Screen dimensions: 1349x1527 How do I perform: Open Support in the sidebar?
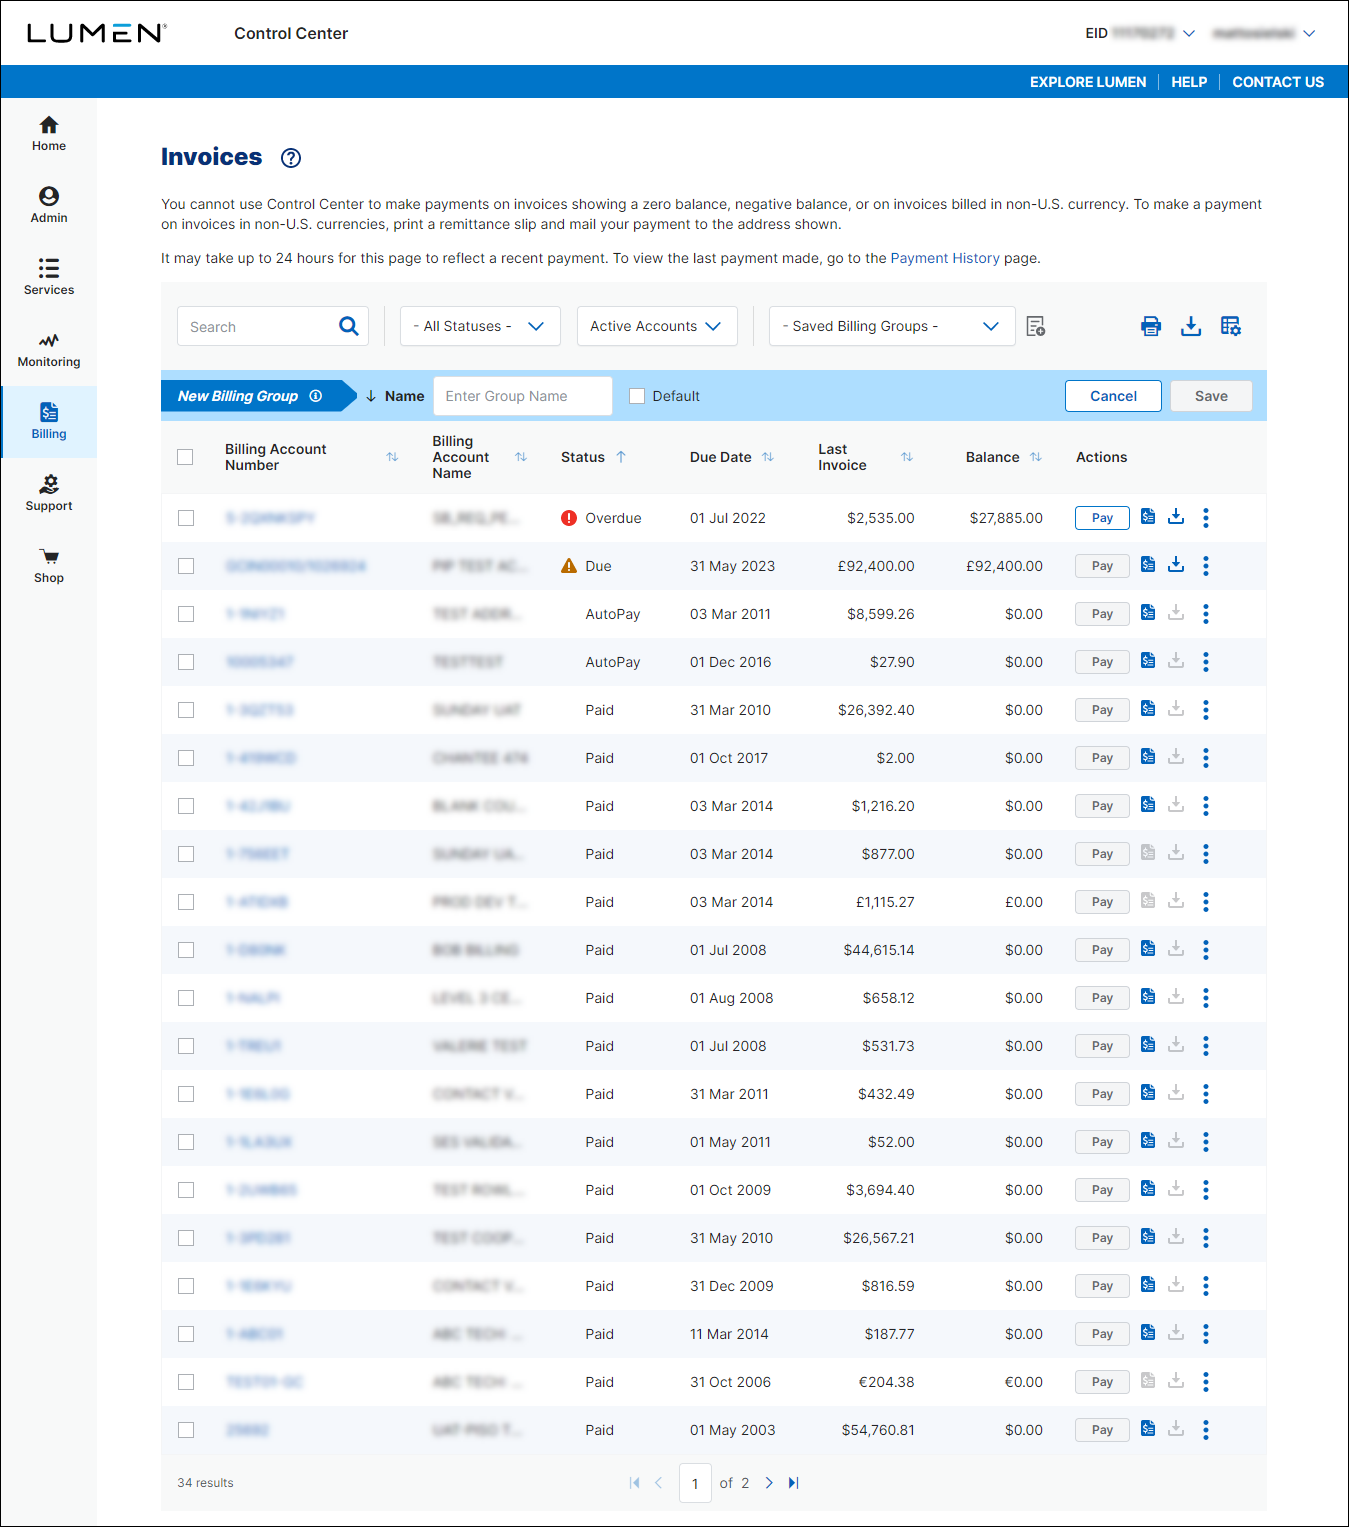click(49, 494)
